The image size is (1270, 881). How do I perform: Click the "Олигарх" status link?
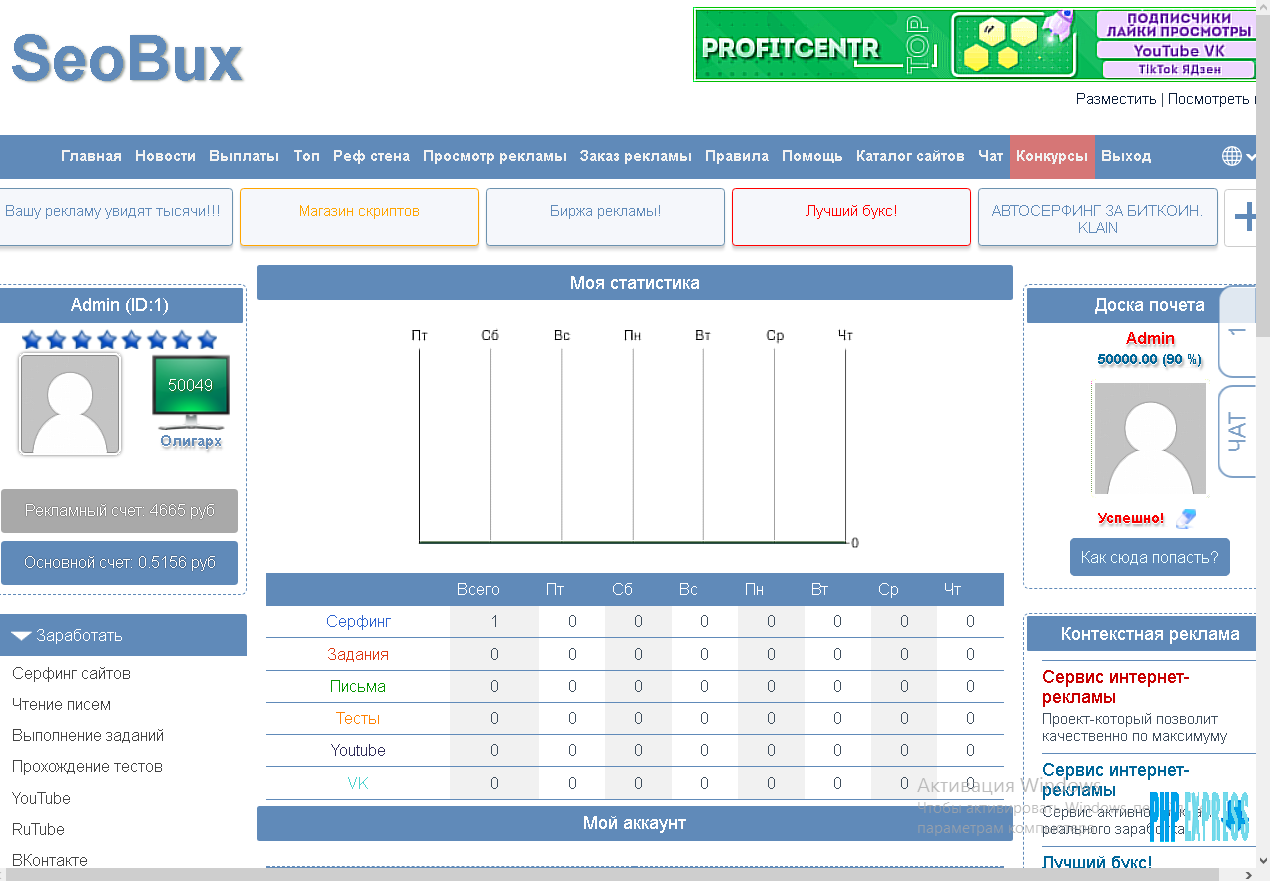point(191,441)
